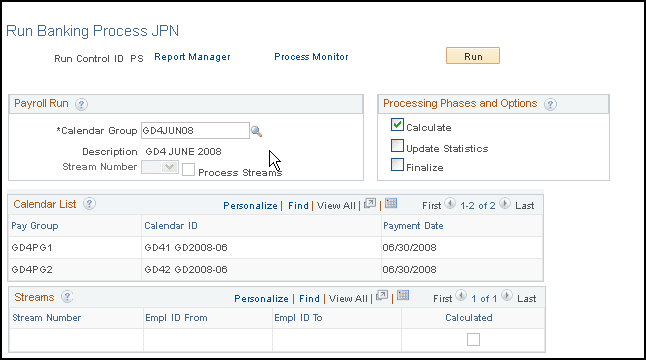This screenshot has height=360, width=646.
Task: Open the Stream Number dropdown
Action: (160, 167)
